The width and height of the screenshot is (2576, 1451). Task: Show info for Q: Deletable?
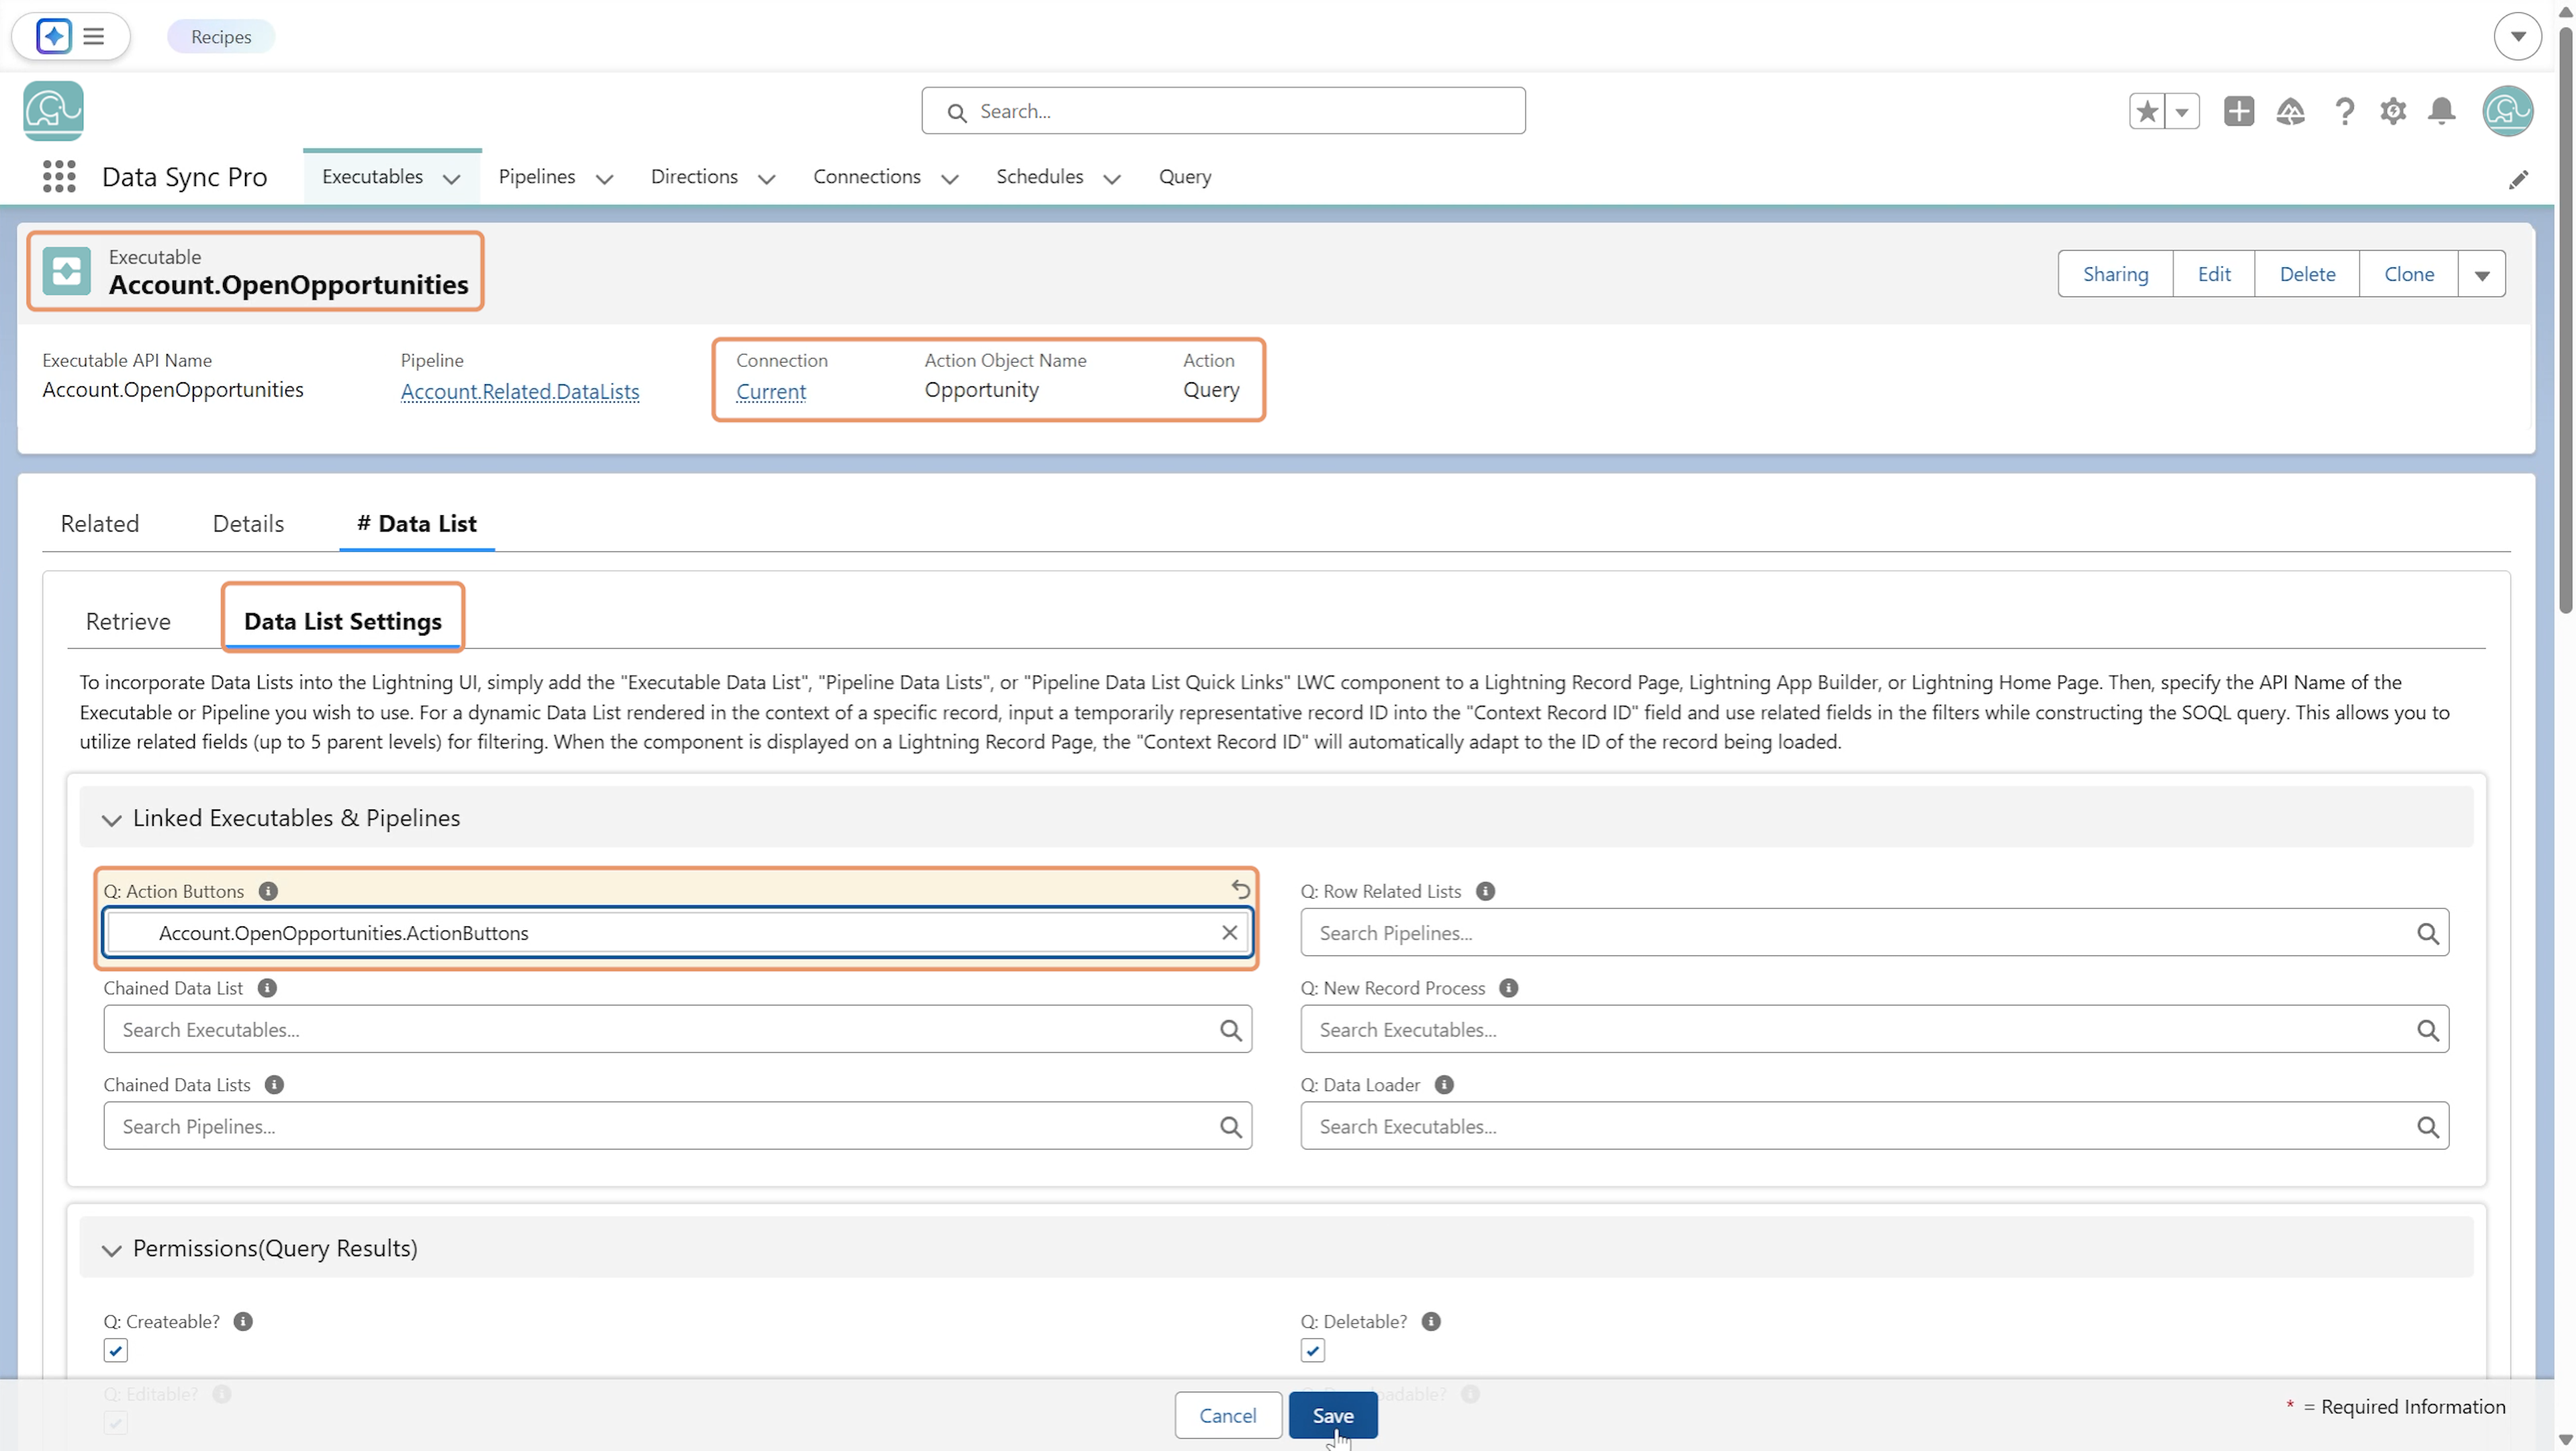point(1431,1321)
